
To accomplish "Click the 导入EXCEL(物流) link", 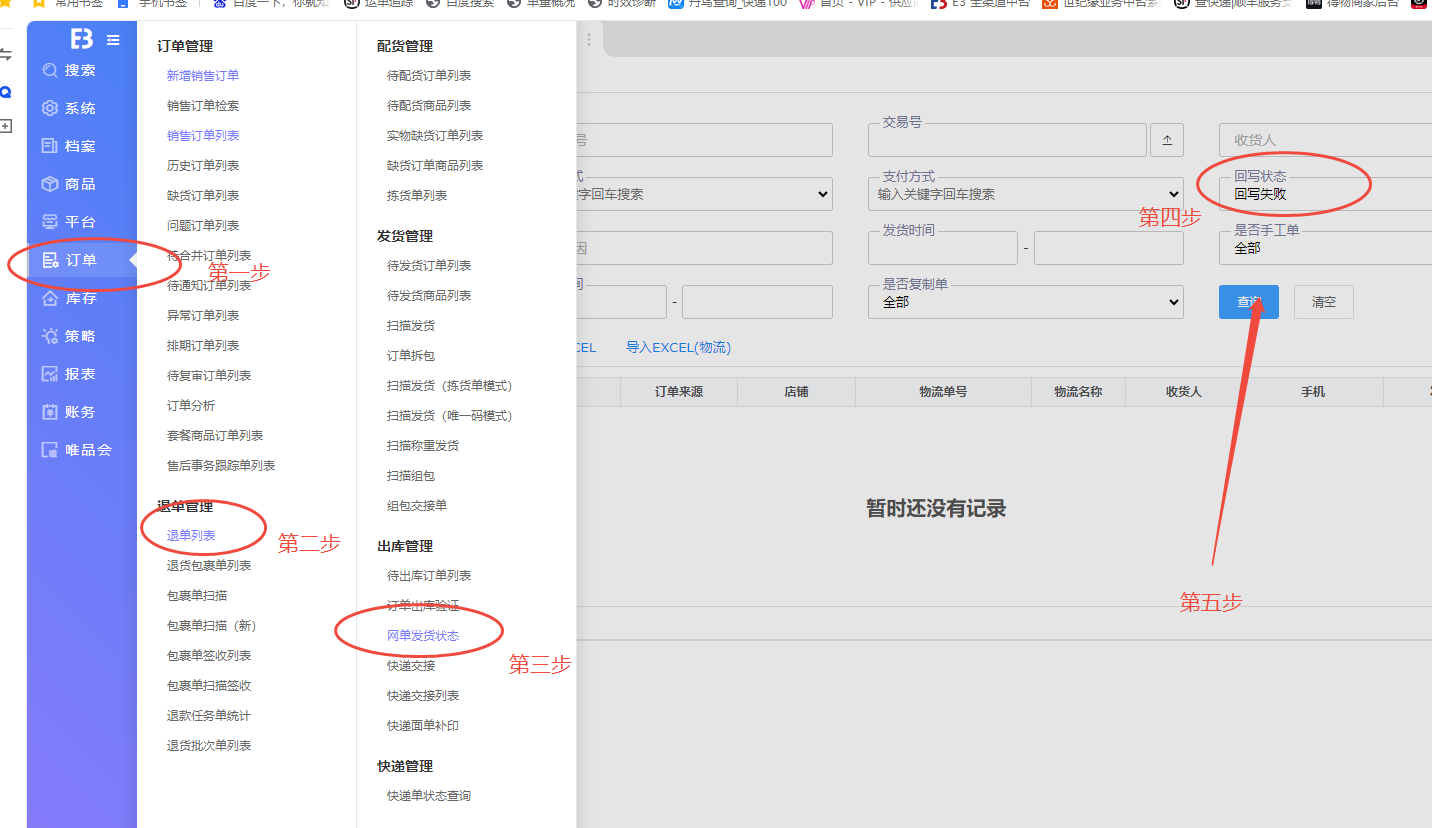I will 678,348.
